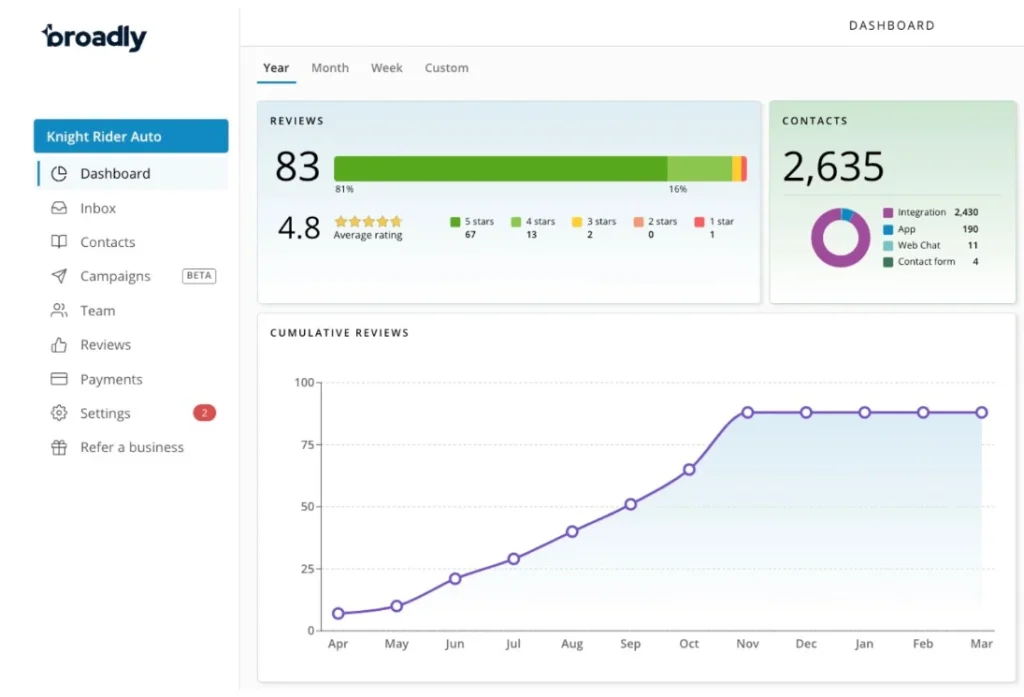Go to the Contacts page
Viewport: 1024px width, 697px height.
point(131,242)
